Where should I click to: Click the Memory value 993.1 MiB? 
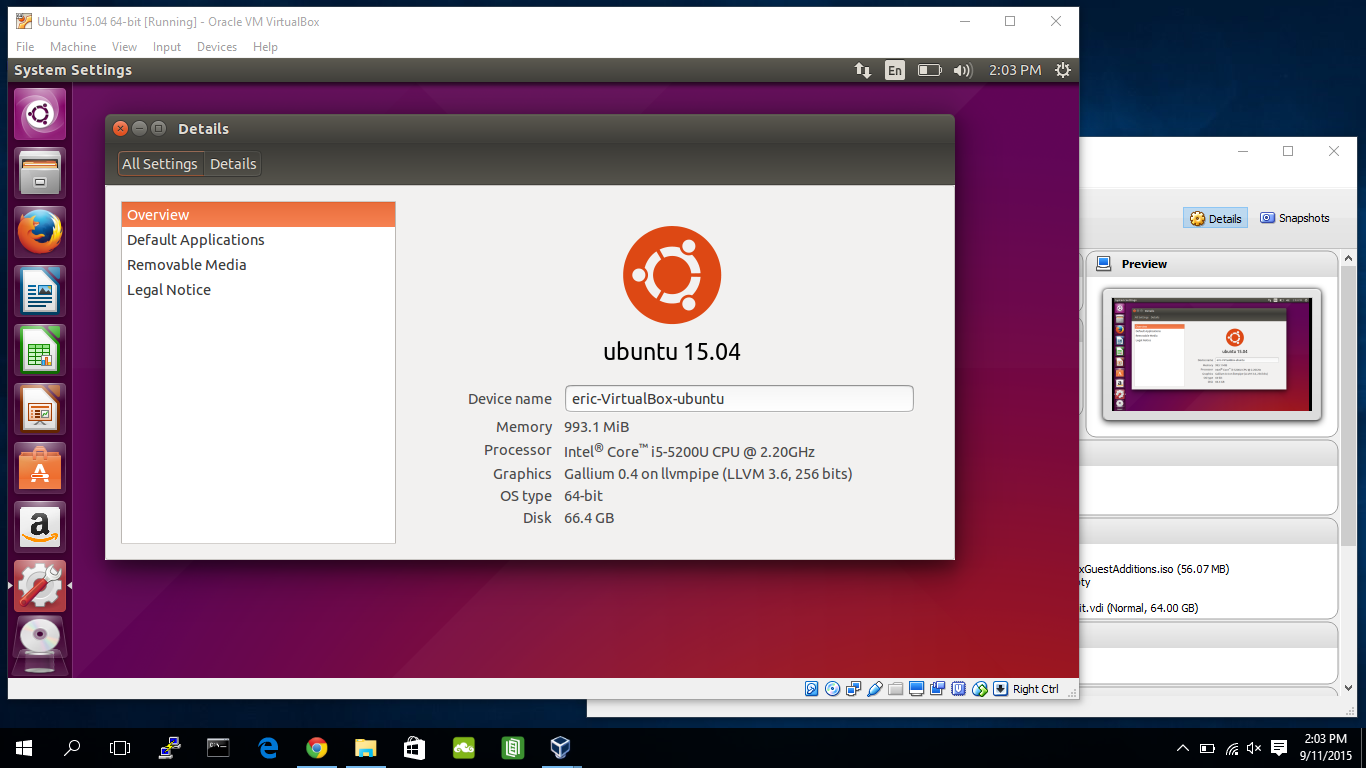pyautogui.click(x=597, y=427)
